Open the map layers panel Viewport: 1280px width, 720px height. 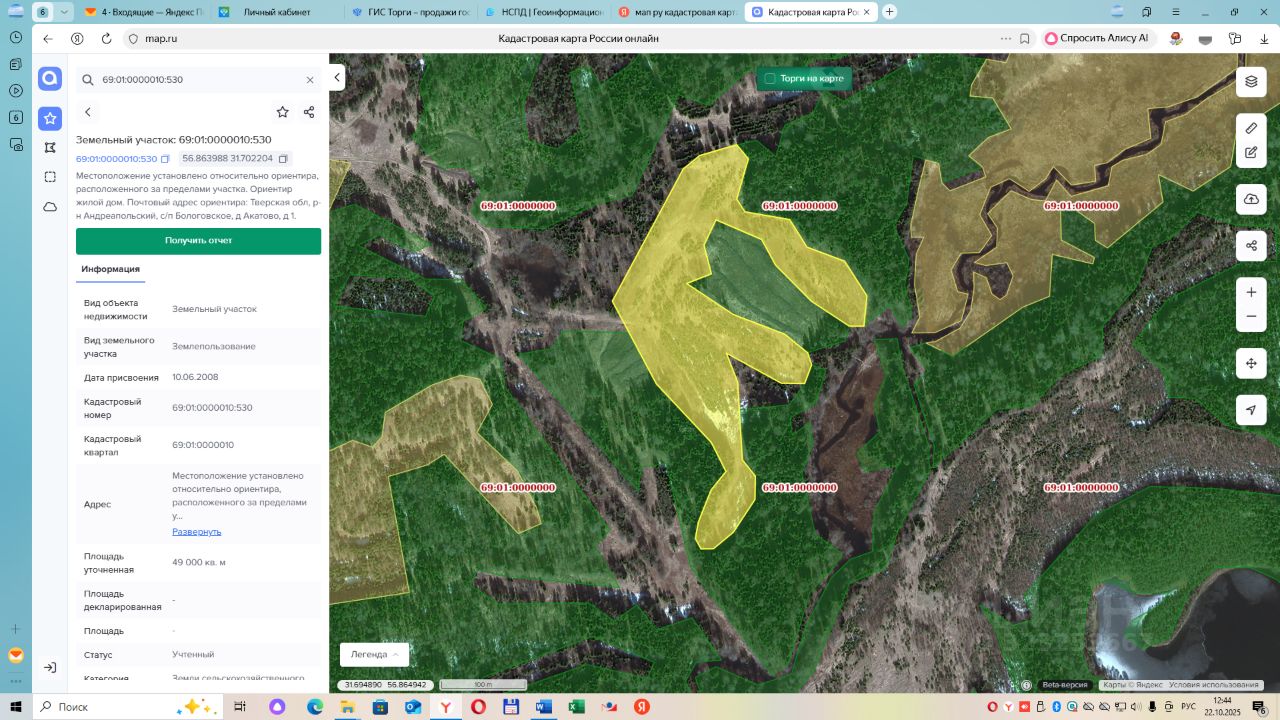[x=1251, y=81]
